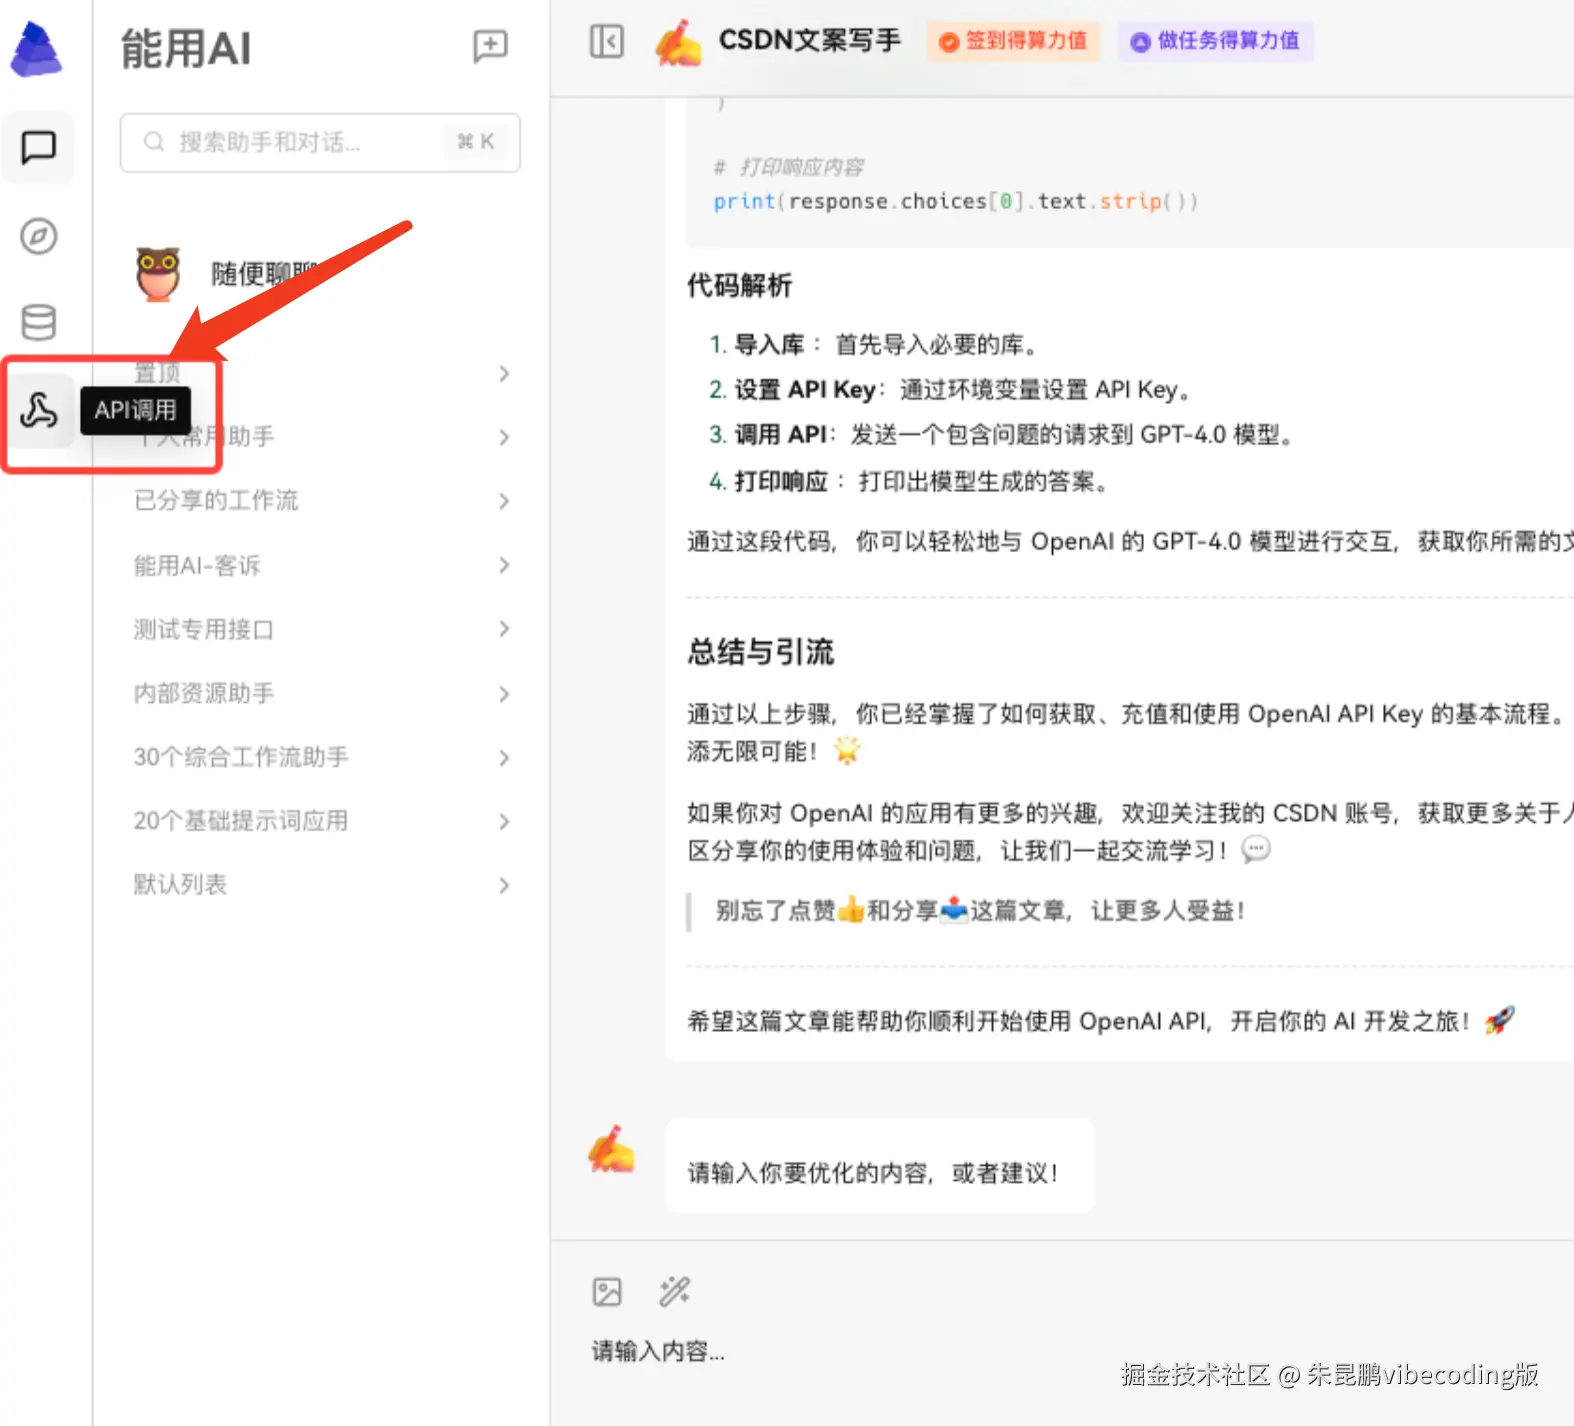Screen dimensions: 1574x1426
Task: Click the 请输入你要优化的内容 message bubble
Action: point(880,1166)
